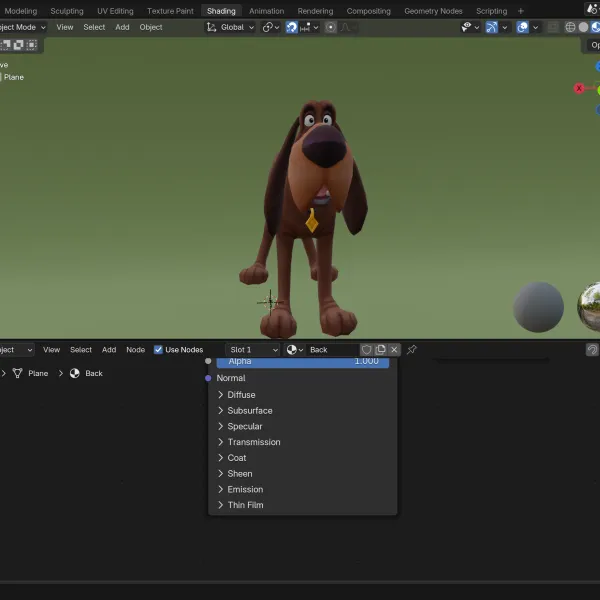Screen dimensions: 600x600
Task: Open the 3D viewport Add menu
Action: point(122,27)
